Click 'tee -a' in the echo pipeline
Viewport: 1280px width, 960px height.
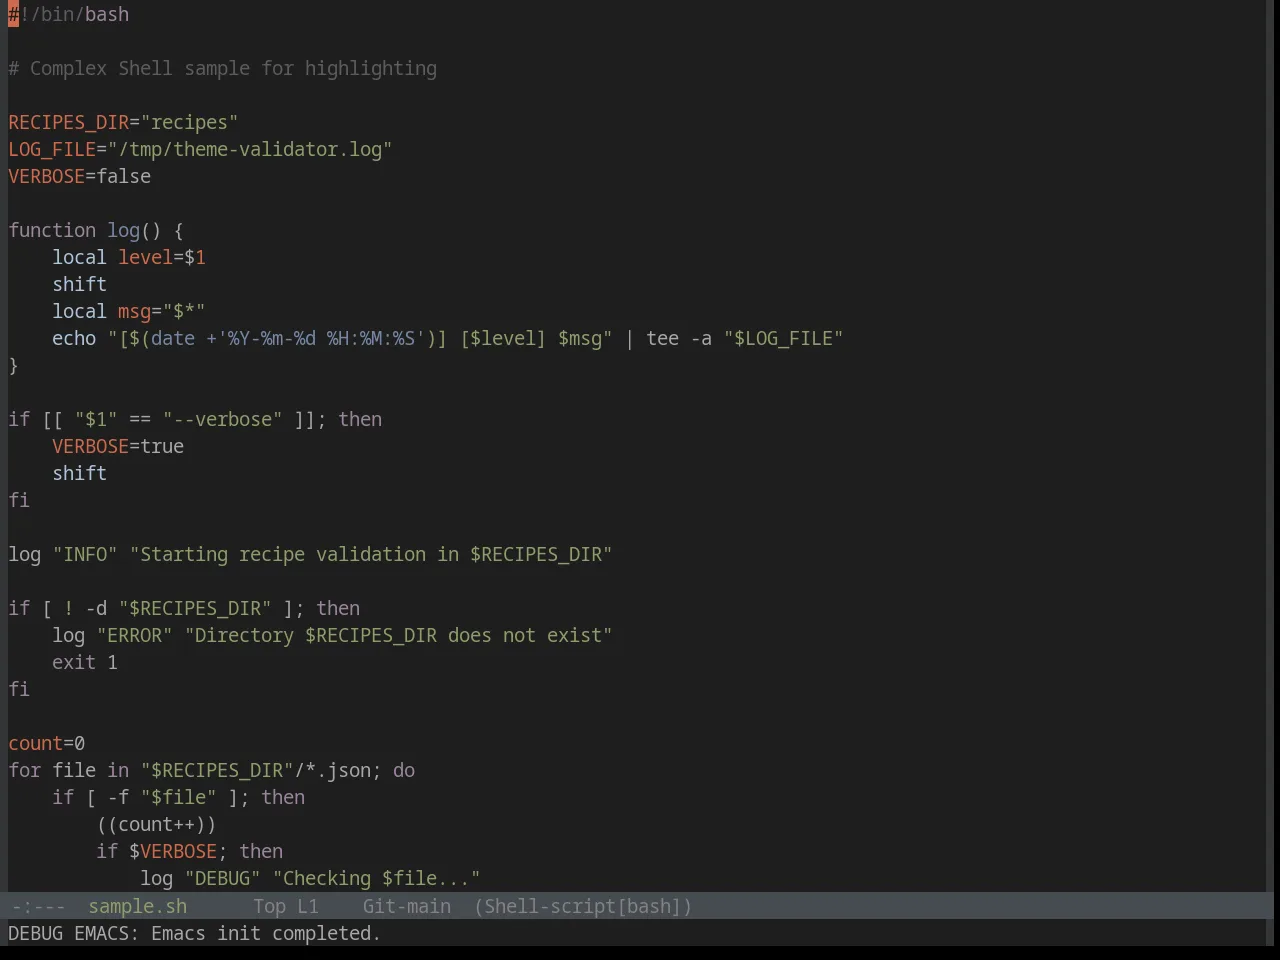679,338
